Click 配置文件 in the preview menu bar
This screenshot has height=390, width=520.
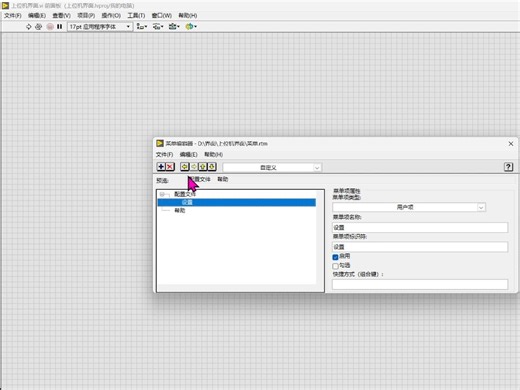click(x=201, y=179)
